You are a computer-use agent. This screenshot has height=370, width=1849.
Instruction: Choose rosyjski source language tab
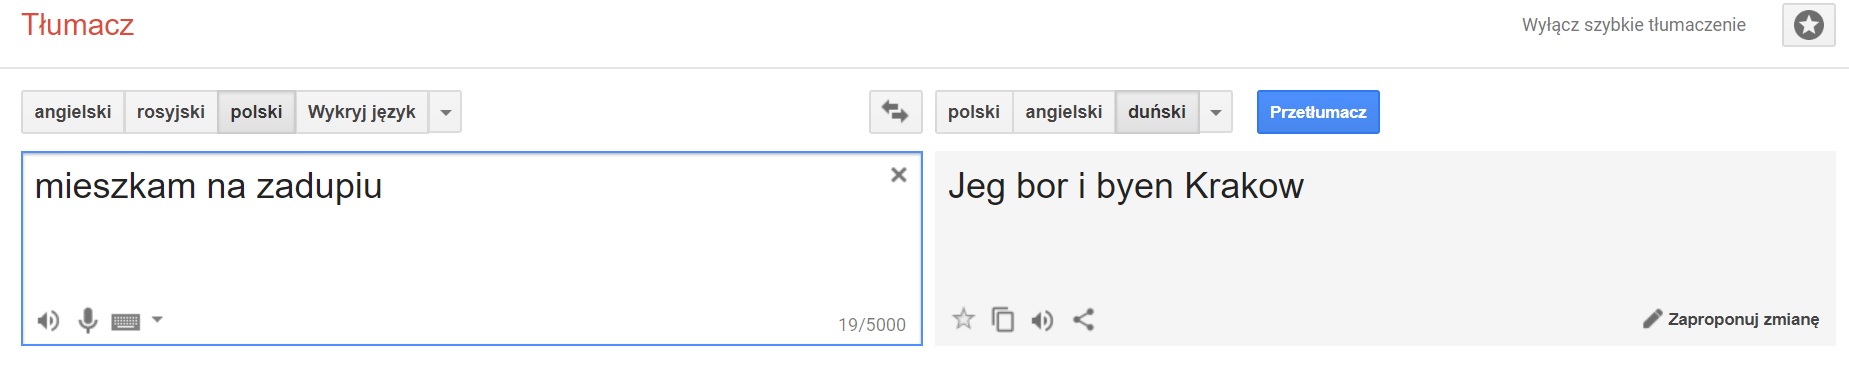tap(171, 112)
